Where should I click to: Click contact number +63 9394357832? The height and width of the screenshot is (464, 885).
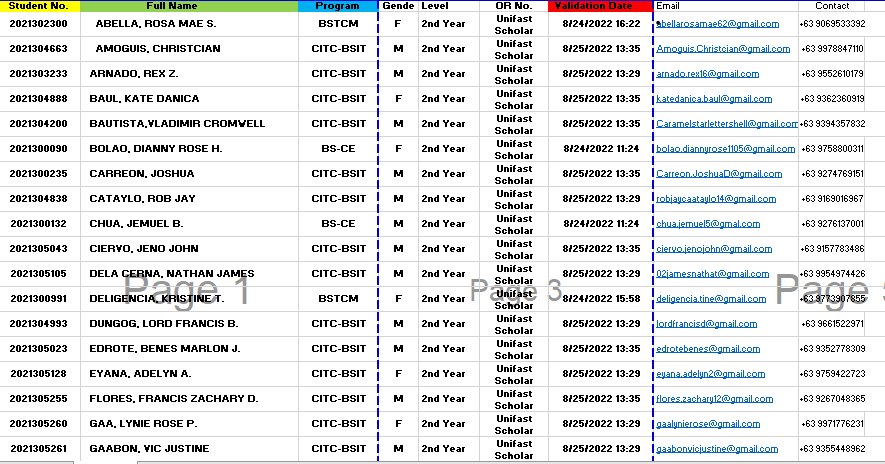coord(833,124)
